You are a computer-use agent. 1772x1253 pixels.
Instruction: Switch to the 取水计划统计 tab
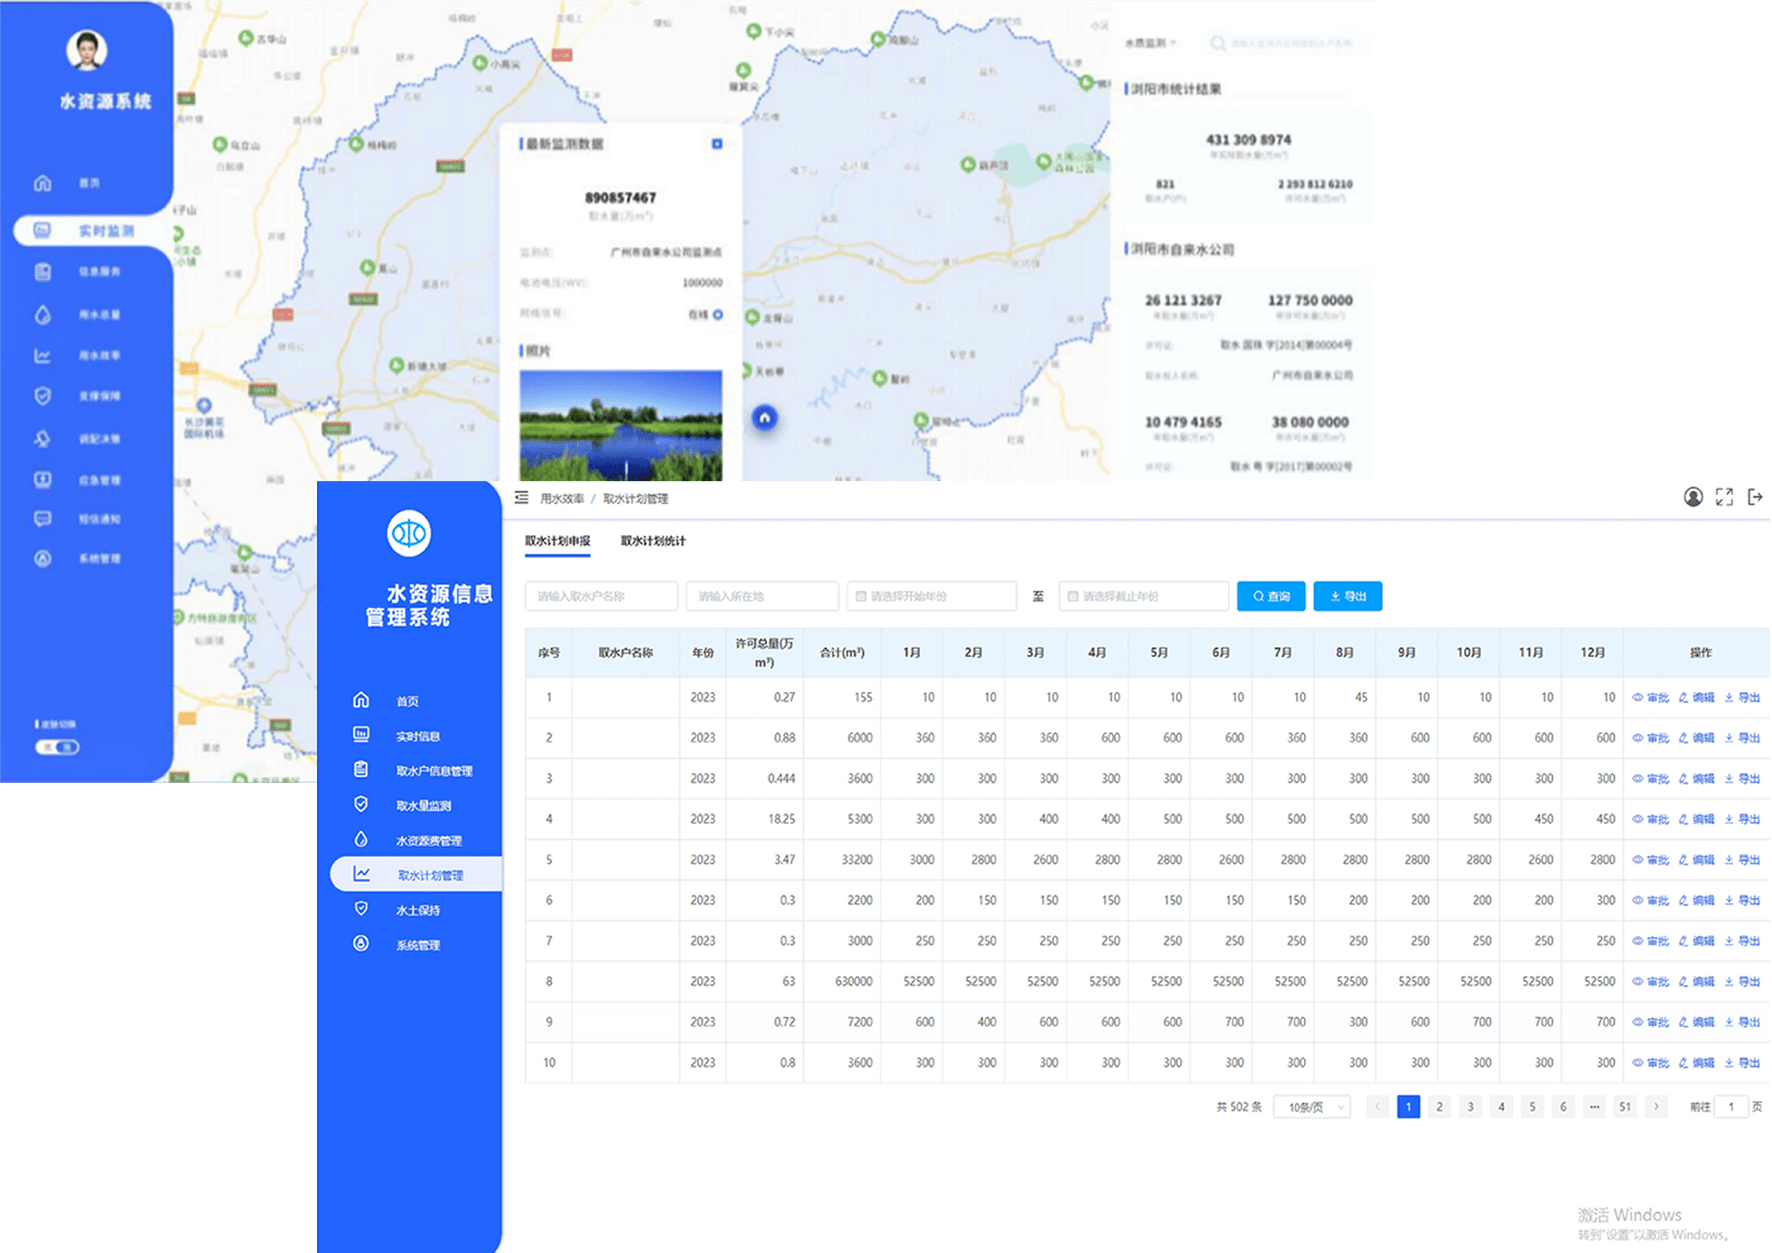(653, 541)
